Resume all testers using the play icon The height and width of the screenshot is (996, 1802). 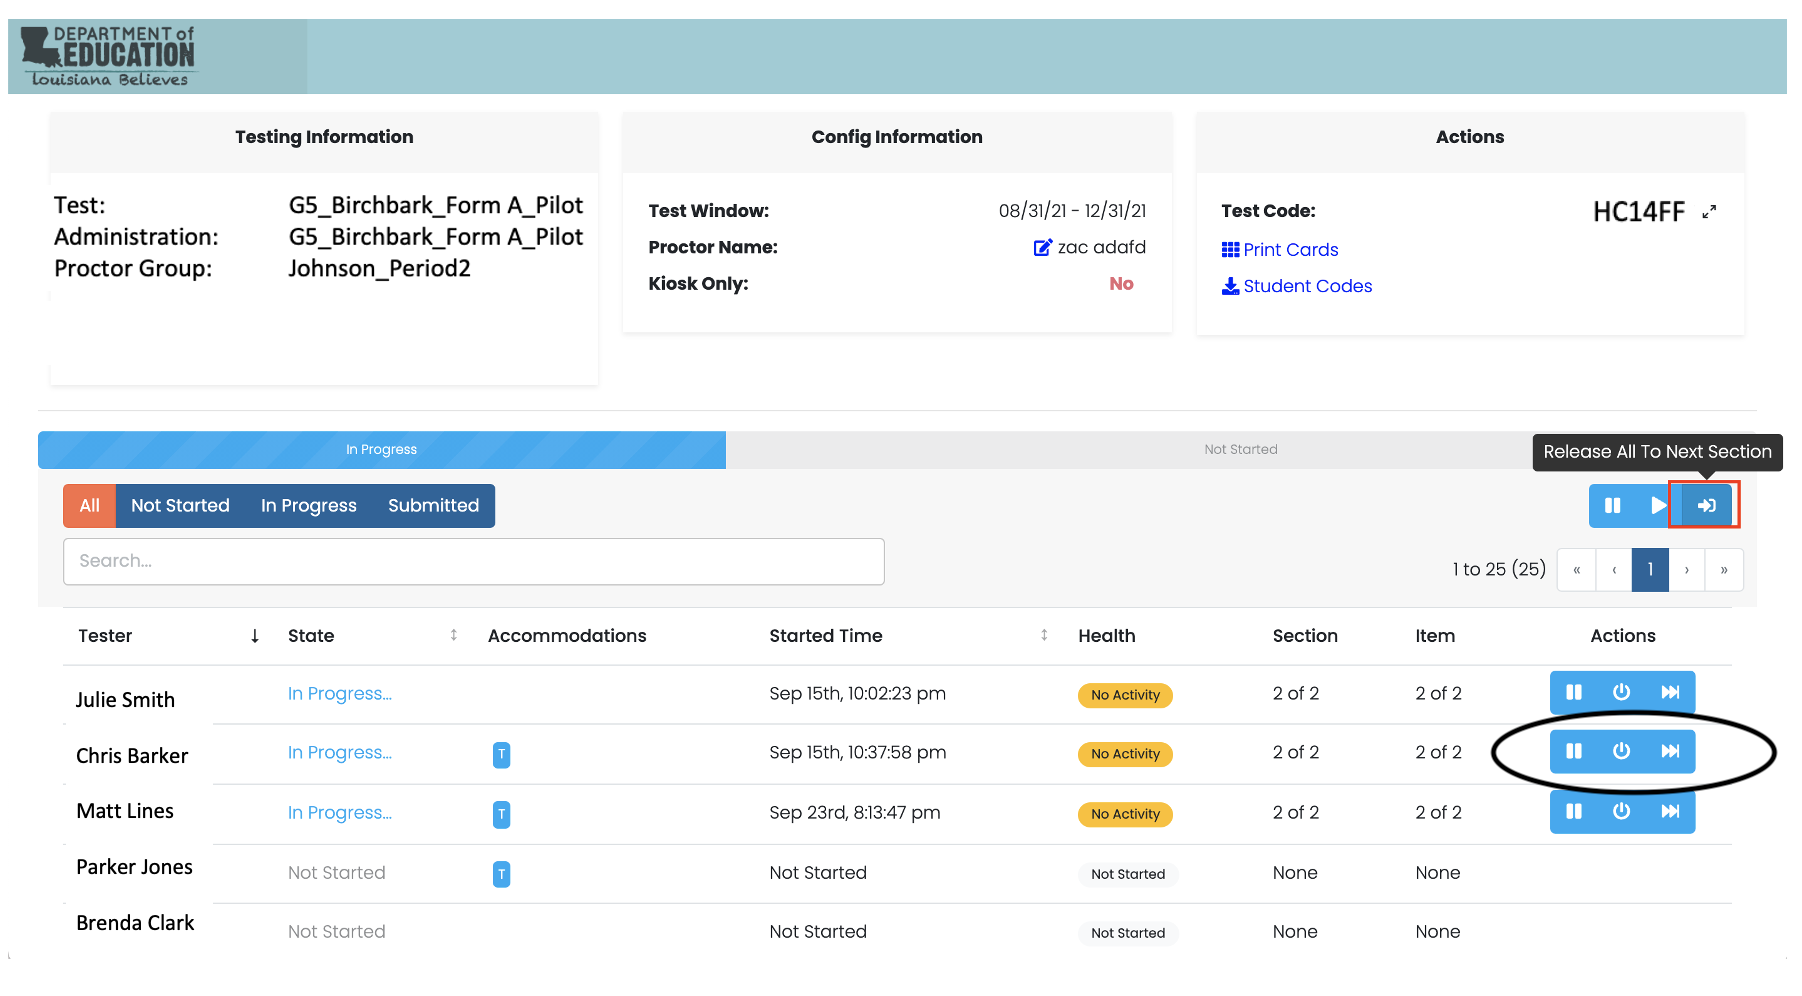1657,506
